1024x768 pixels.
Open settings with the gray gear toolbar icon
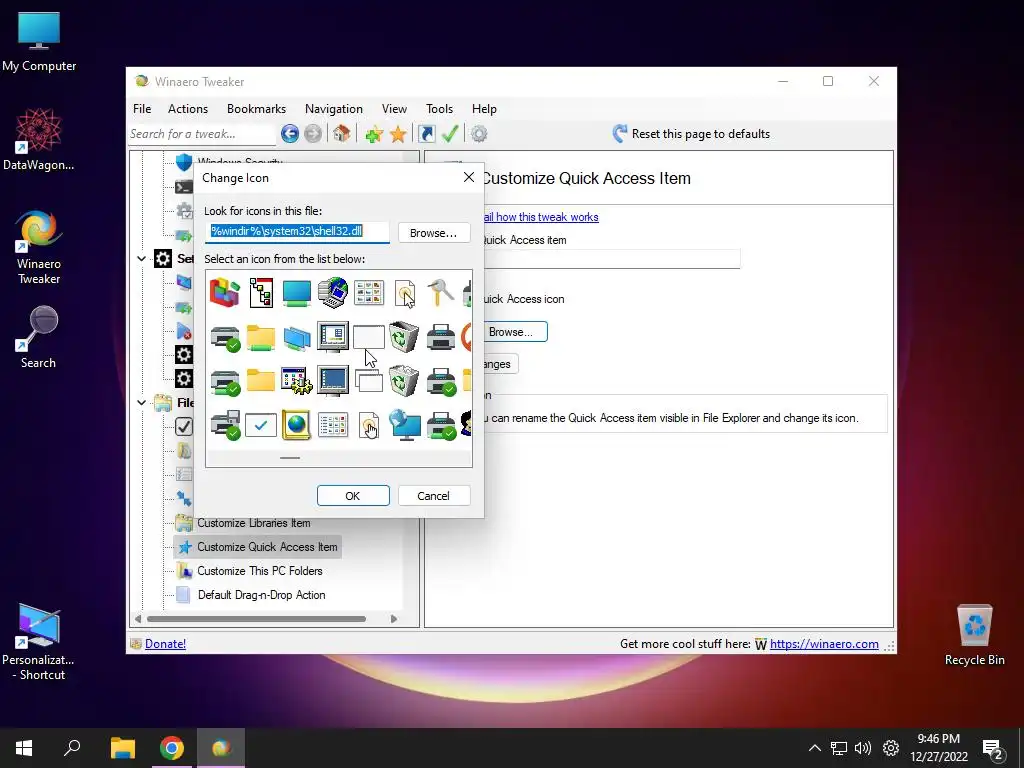(x=479, y=134)
